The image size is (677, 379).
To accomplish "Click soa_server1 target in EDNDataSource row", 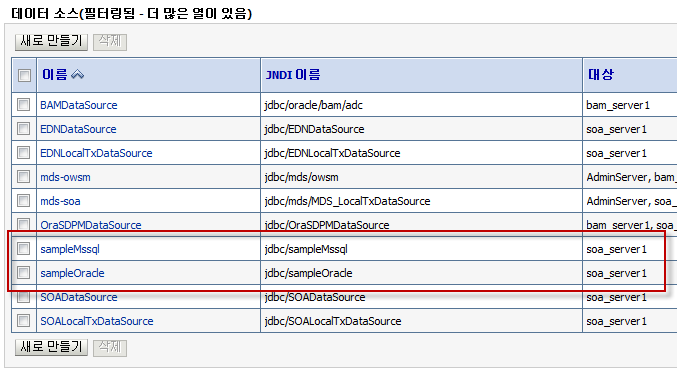I will click(617, 129).
